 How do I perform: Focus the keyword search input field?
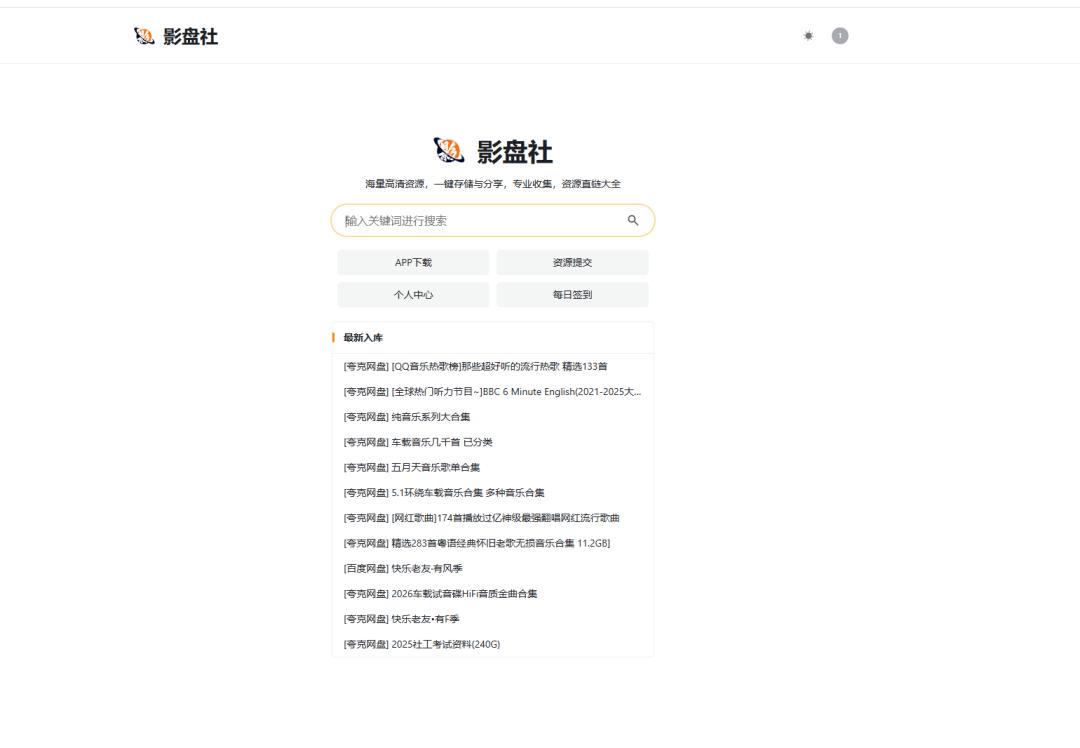[480, 221]
